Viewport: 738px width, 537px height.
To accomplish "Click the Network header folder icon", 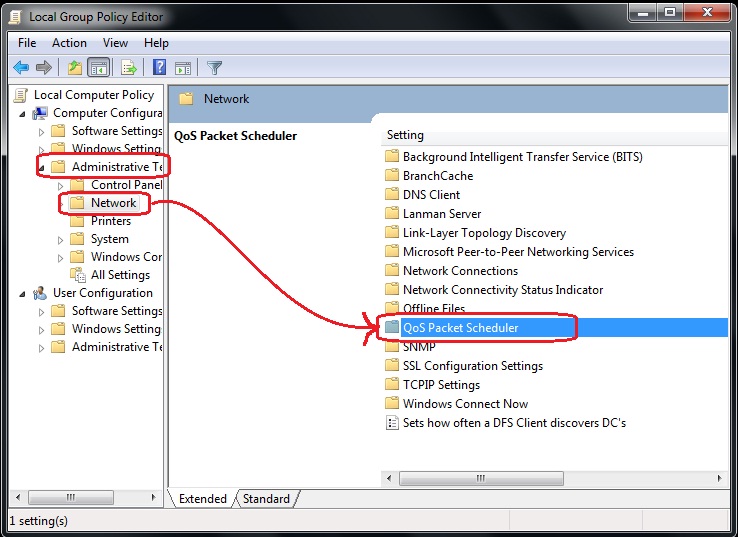I will 186,98.
